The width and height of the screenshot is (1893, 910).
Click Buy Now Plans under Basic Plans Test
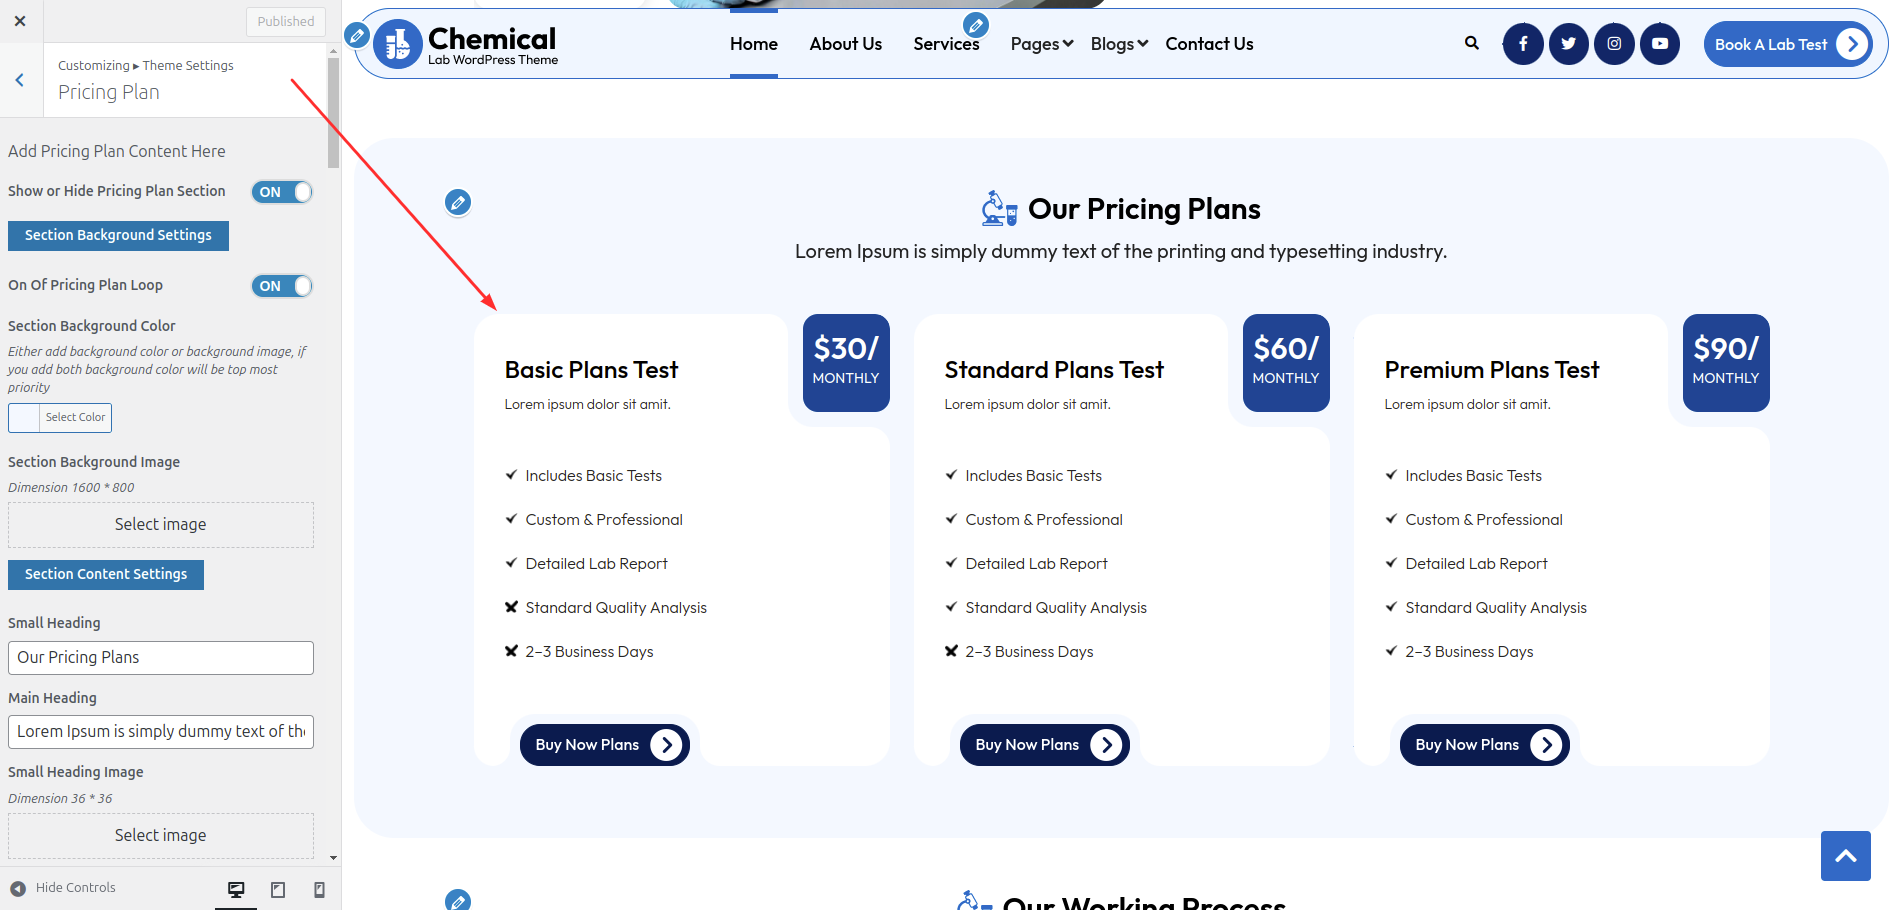coord(604,744)
